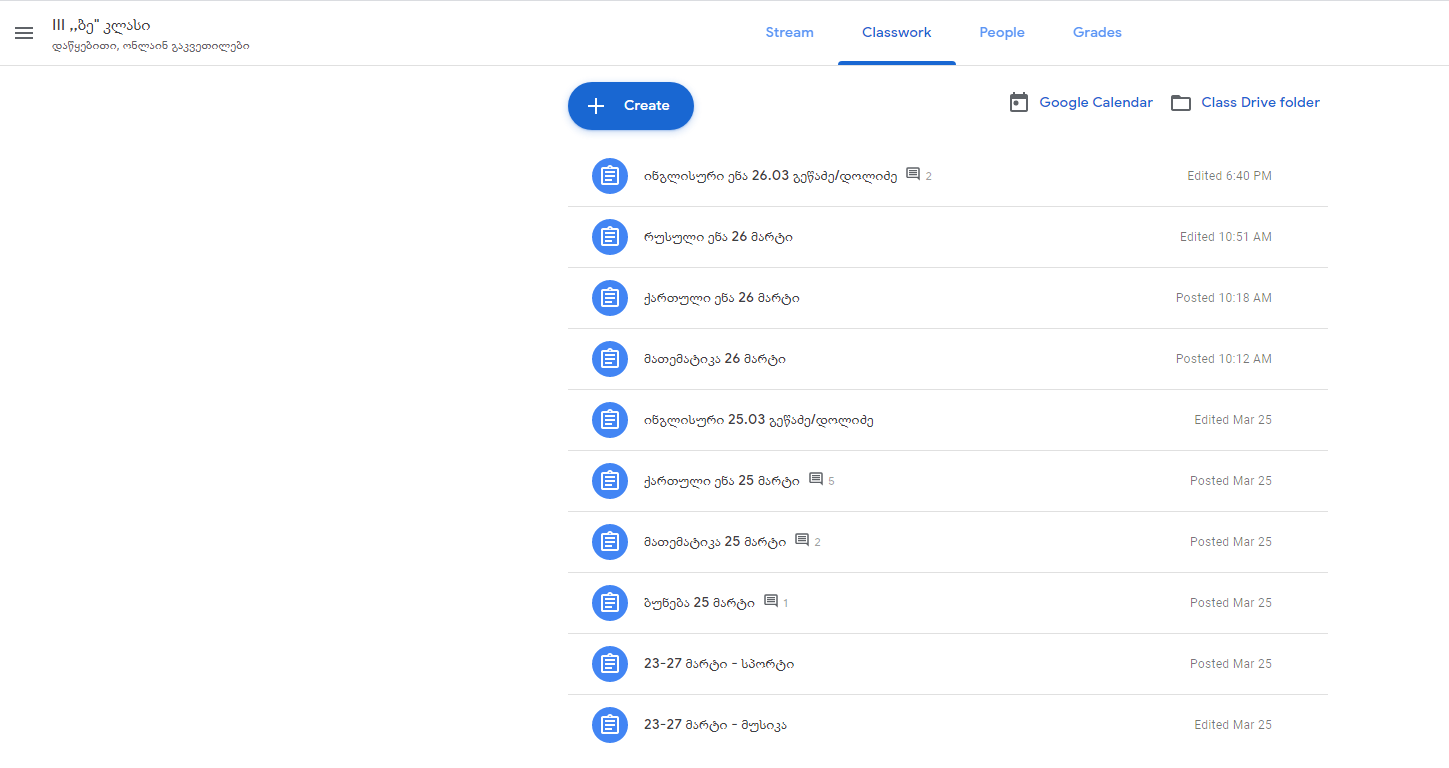Click assignment icon for მათემატიკა 25 მარტი
The width and height of the screenshot is (1449, 768).
[610, 542]
